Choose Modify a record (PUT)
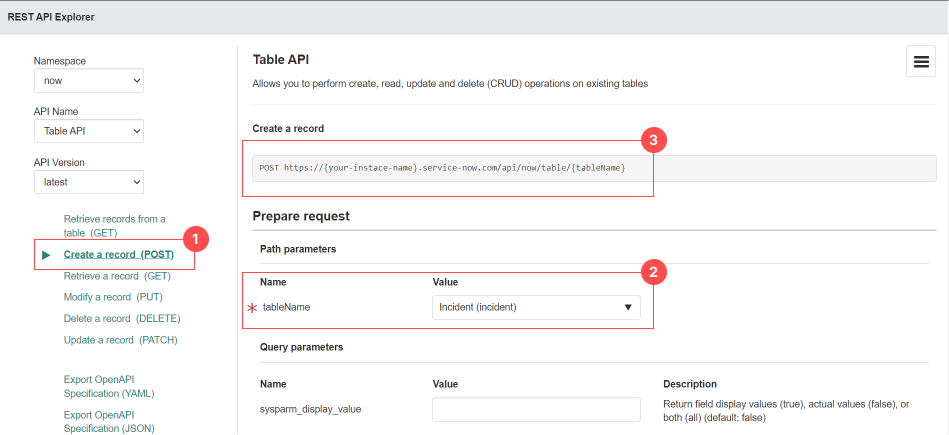The width and height of the screenshot is (949, 435). [113, 297]
